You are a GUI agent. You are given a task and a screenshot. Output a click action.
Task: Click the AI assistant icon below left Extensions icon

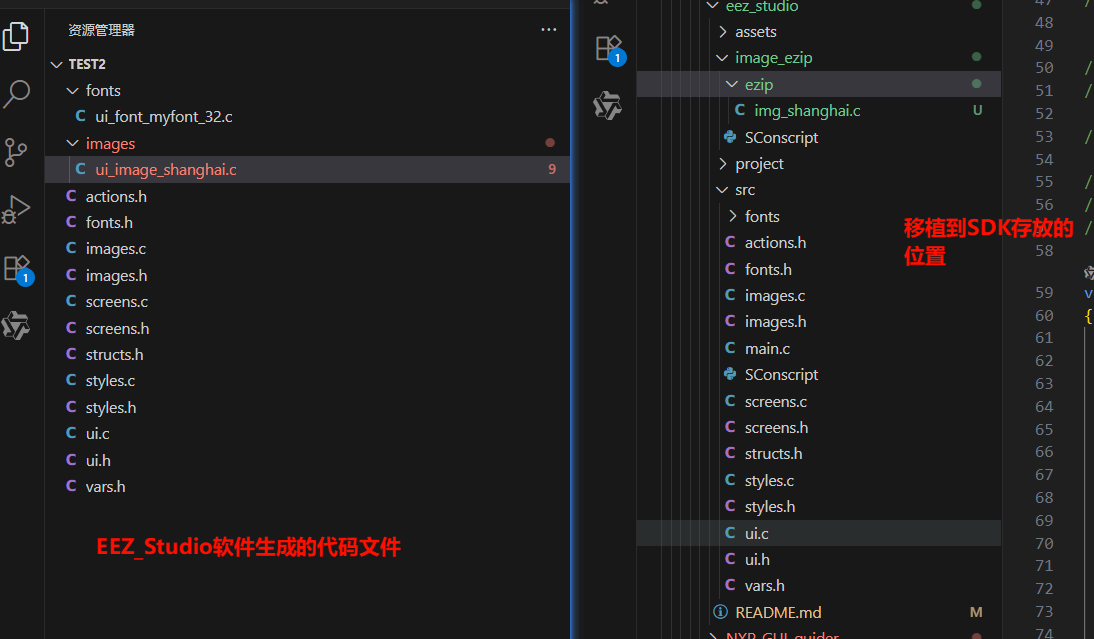point(17,326)
